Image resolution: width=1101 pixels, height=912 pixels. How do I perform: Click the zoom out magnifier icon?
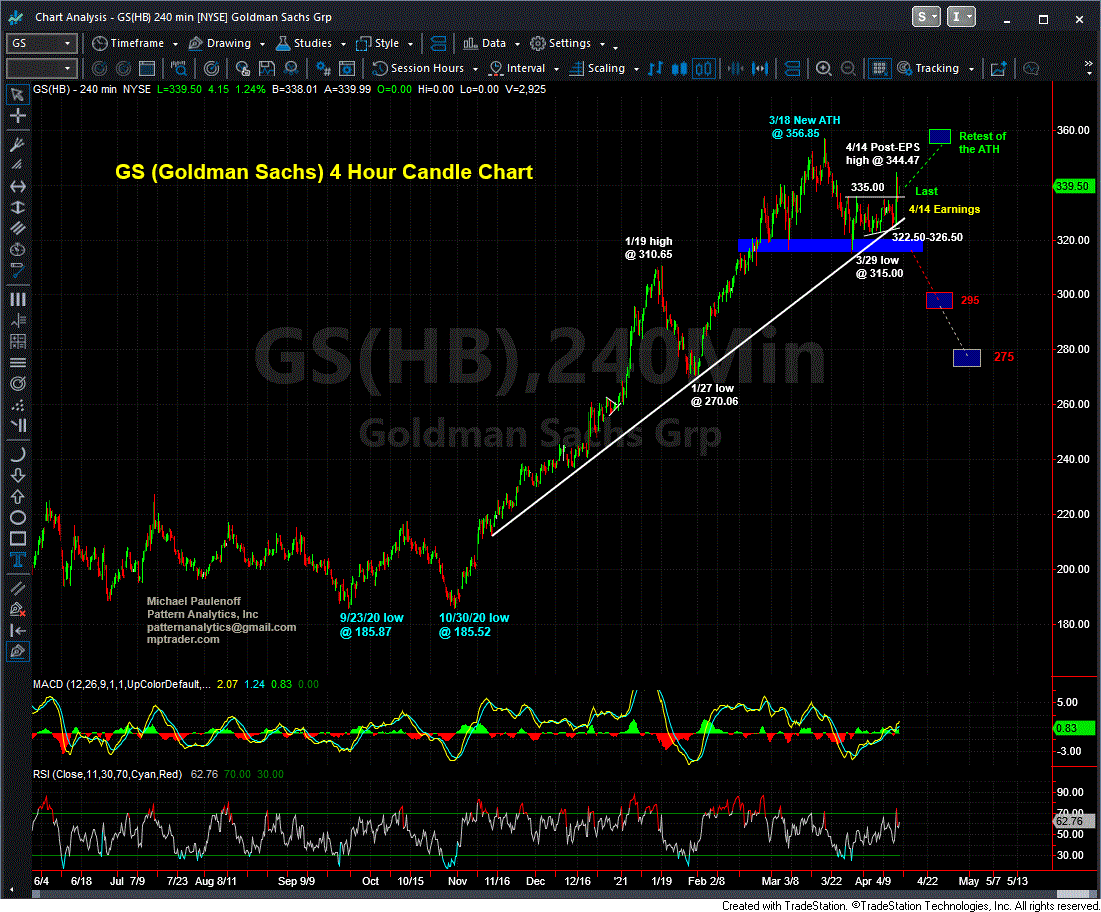pyautogui.click(x=848, y=69)
